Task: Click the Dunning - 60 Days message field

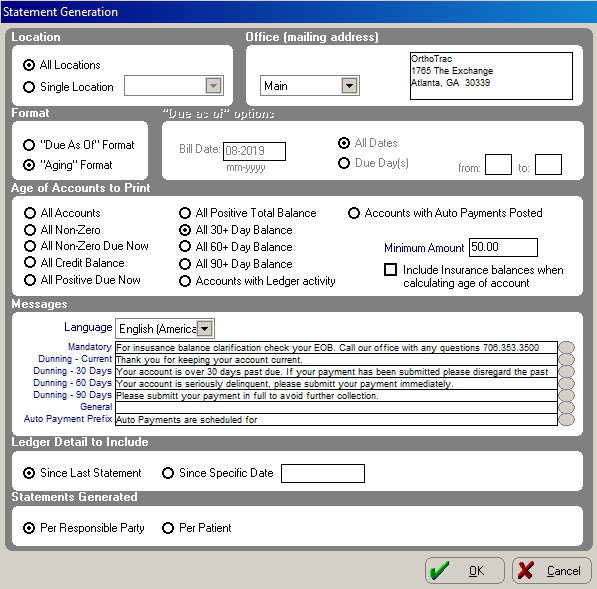Action: coord(336,384)
